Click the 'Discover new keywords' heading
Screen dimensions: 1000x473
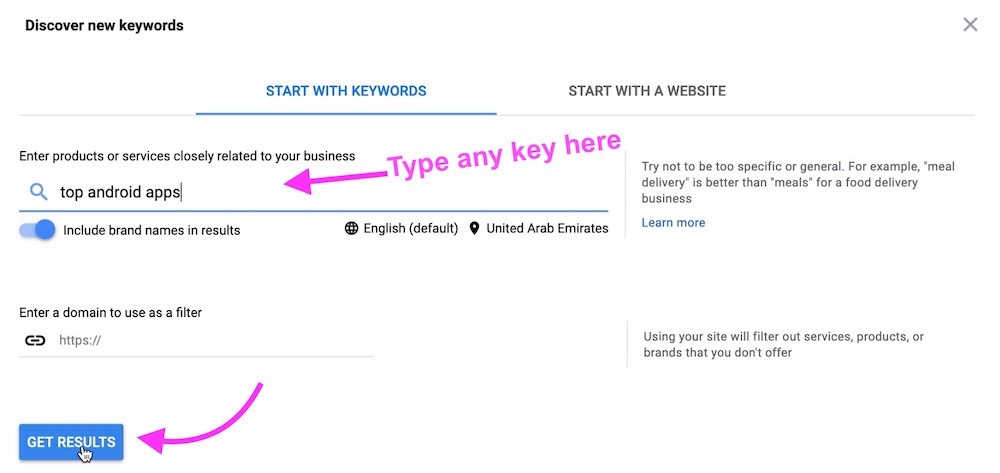coord(104,26)
